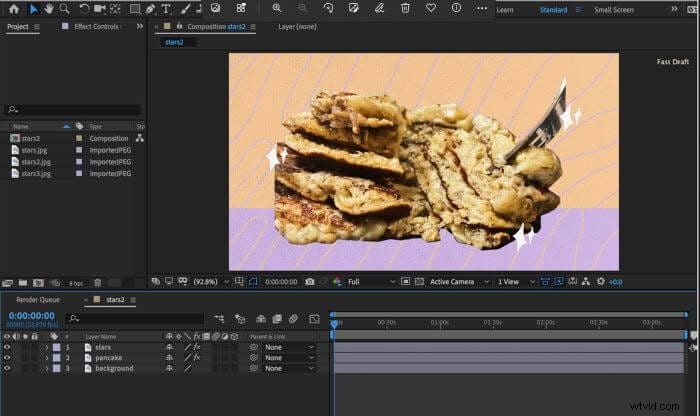Click the stars2 breadcrumb in the viewer
This screenshot has width=700, height=416.
[174, 42]
